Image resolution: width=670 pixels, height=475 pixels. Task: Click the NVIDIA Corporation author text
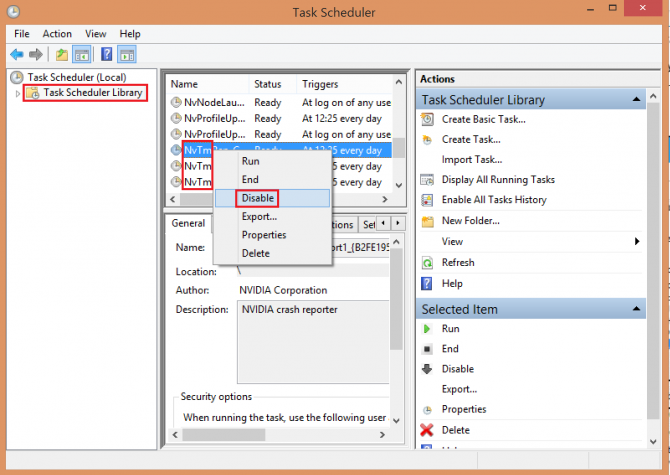coord(283,290)
